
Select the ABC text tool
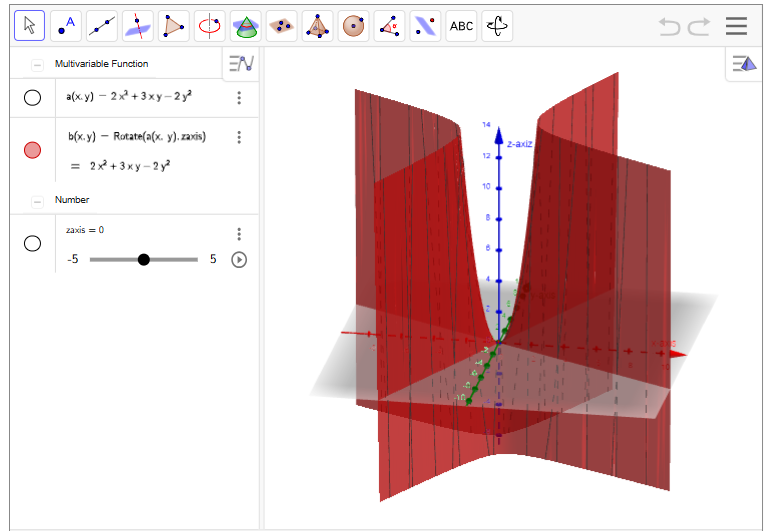[461, 26]
